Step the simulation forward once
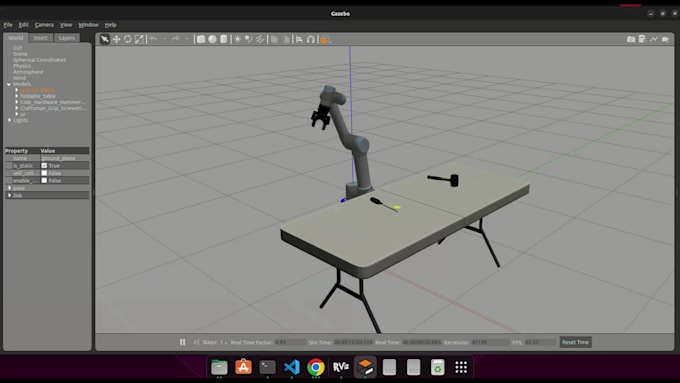 (x=196, y=342)
